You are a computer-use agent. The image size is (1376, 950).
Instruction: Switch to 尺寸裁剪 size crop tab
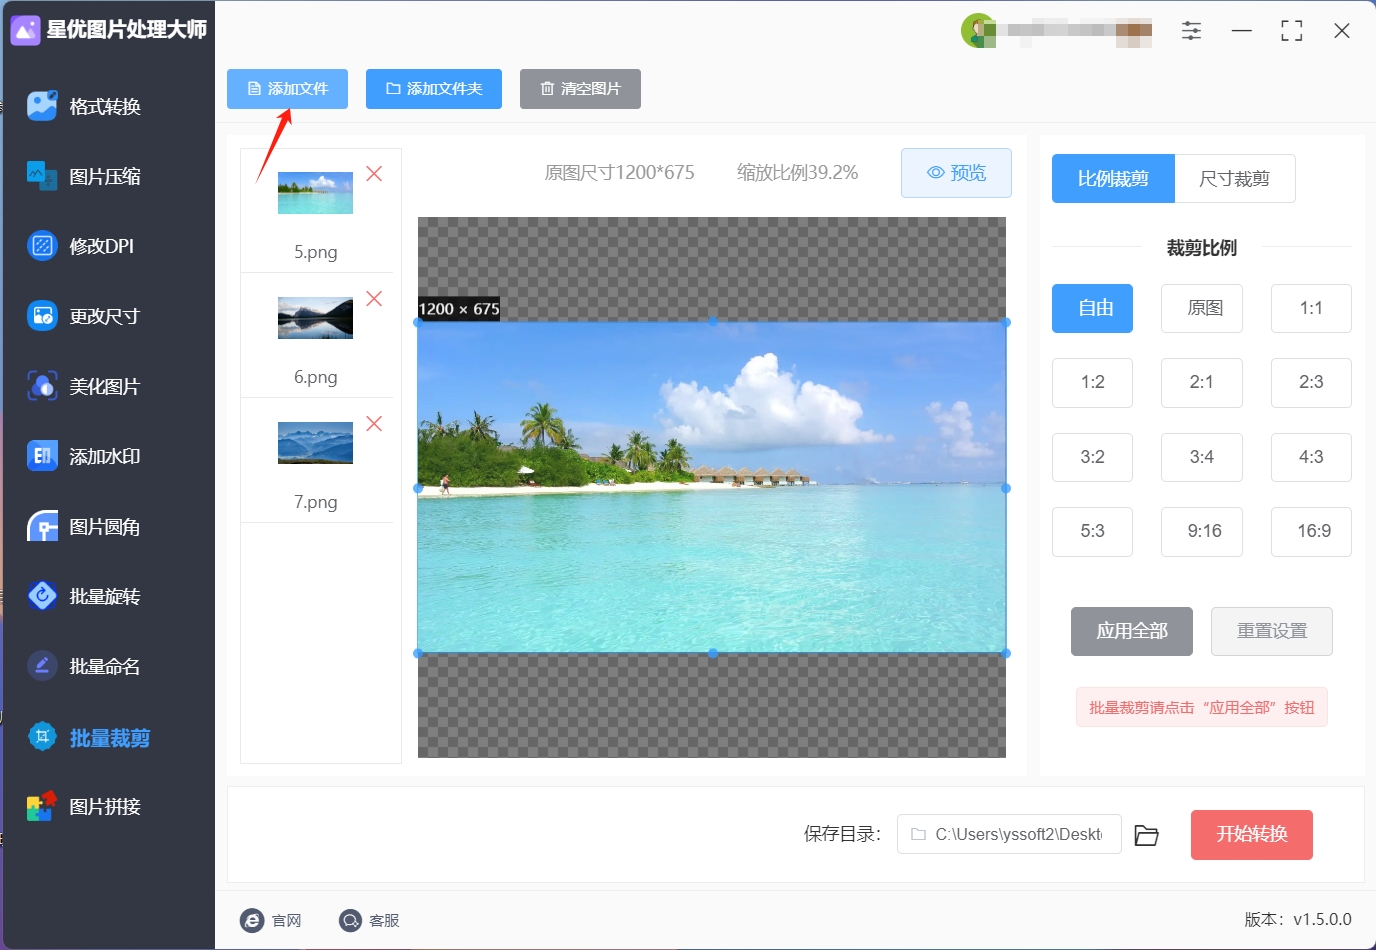point(1235,179)
